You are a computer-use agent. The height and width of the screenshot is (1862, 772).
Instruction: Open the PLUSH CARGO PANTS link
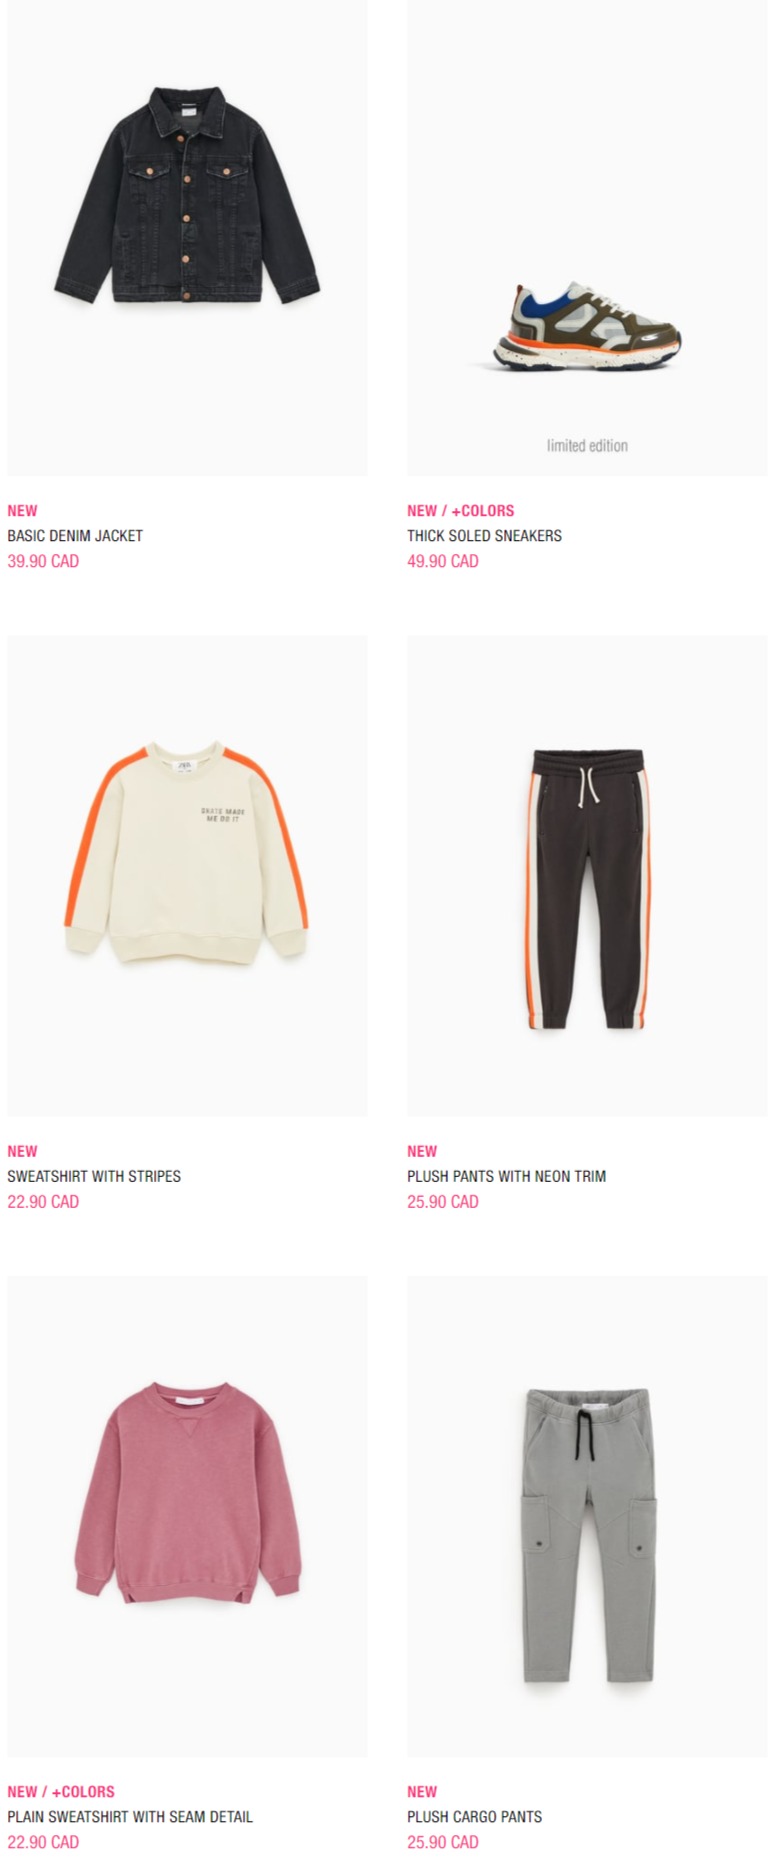[474, 1816]
